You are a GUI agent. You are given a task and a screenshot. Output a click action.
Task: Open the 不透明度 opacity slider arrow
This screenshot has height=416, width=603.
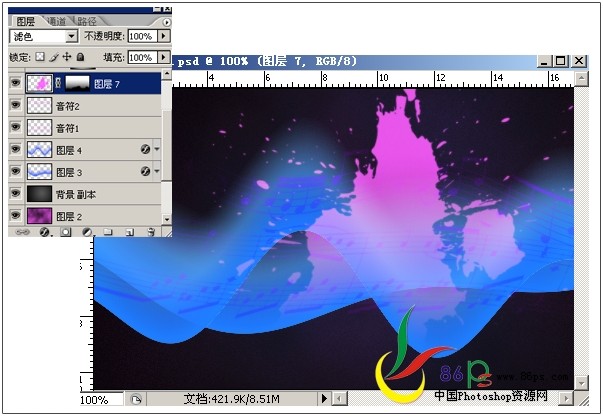click(164, 36)
